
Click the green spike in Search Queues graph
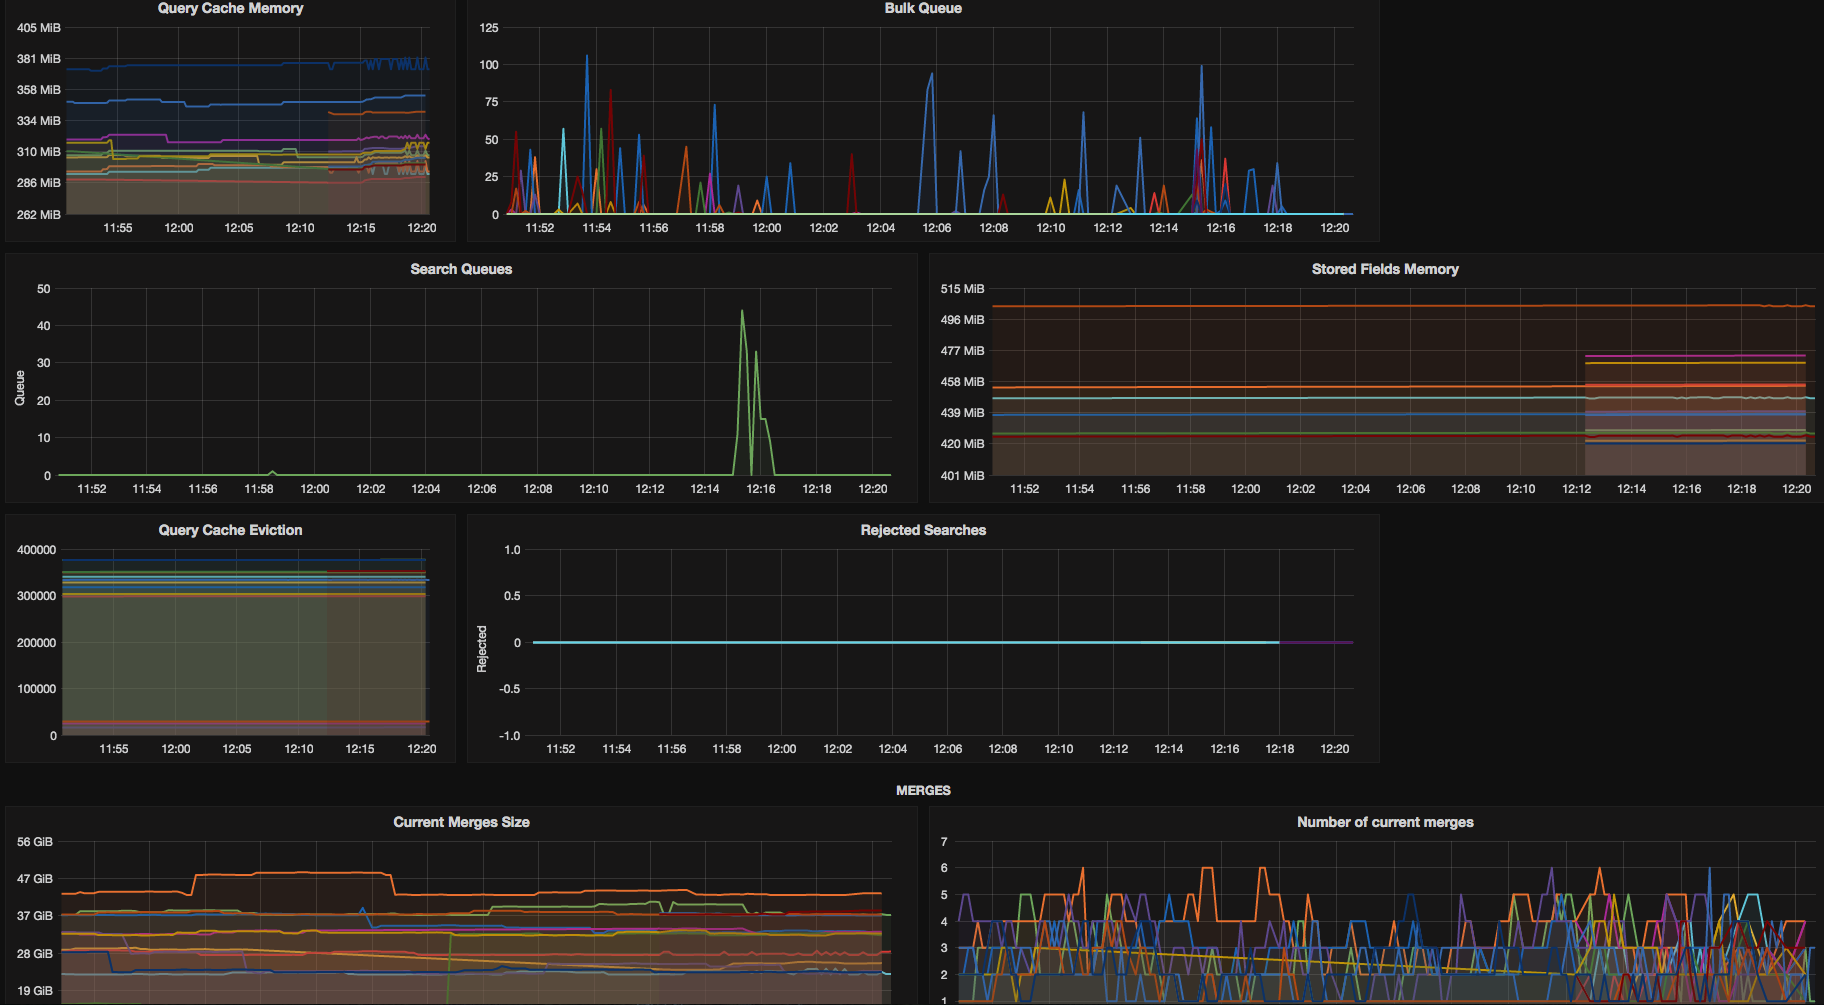coord(742,312)
